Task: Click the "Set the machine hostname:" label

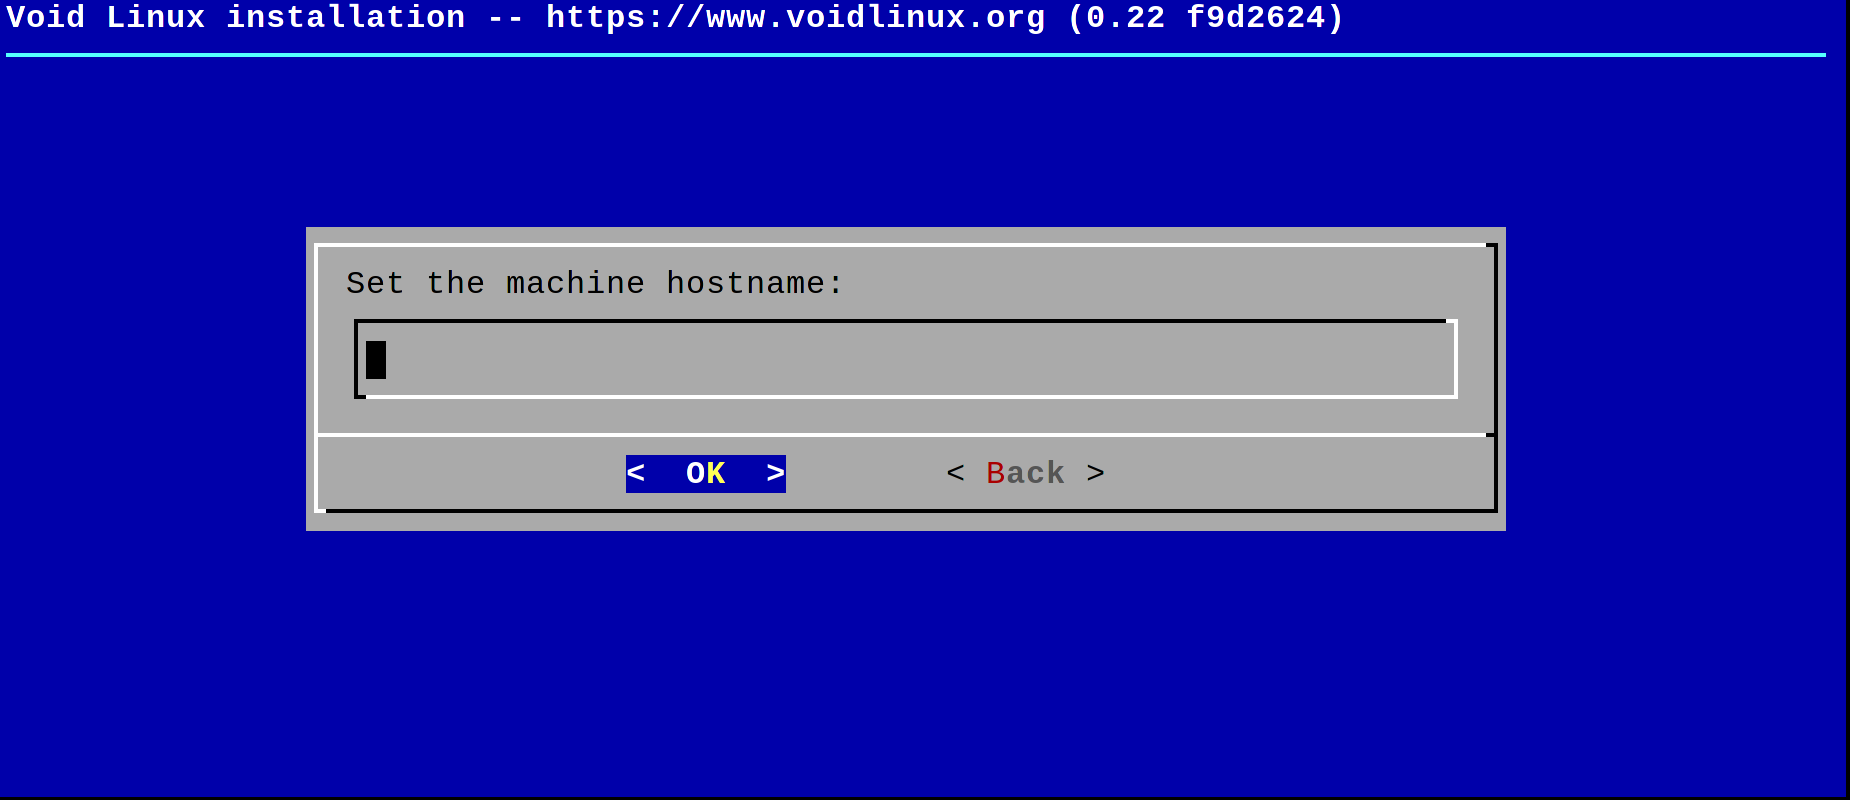Action: tap(594, 284)
